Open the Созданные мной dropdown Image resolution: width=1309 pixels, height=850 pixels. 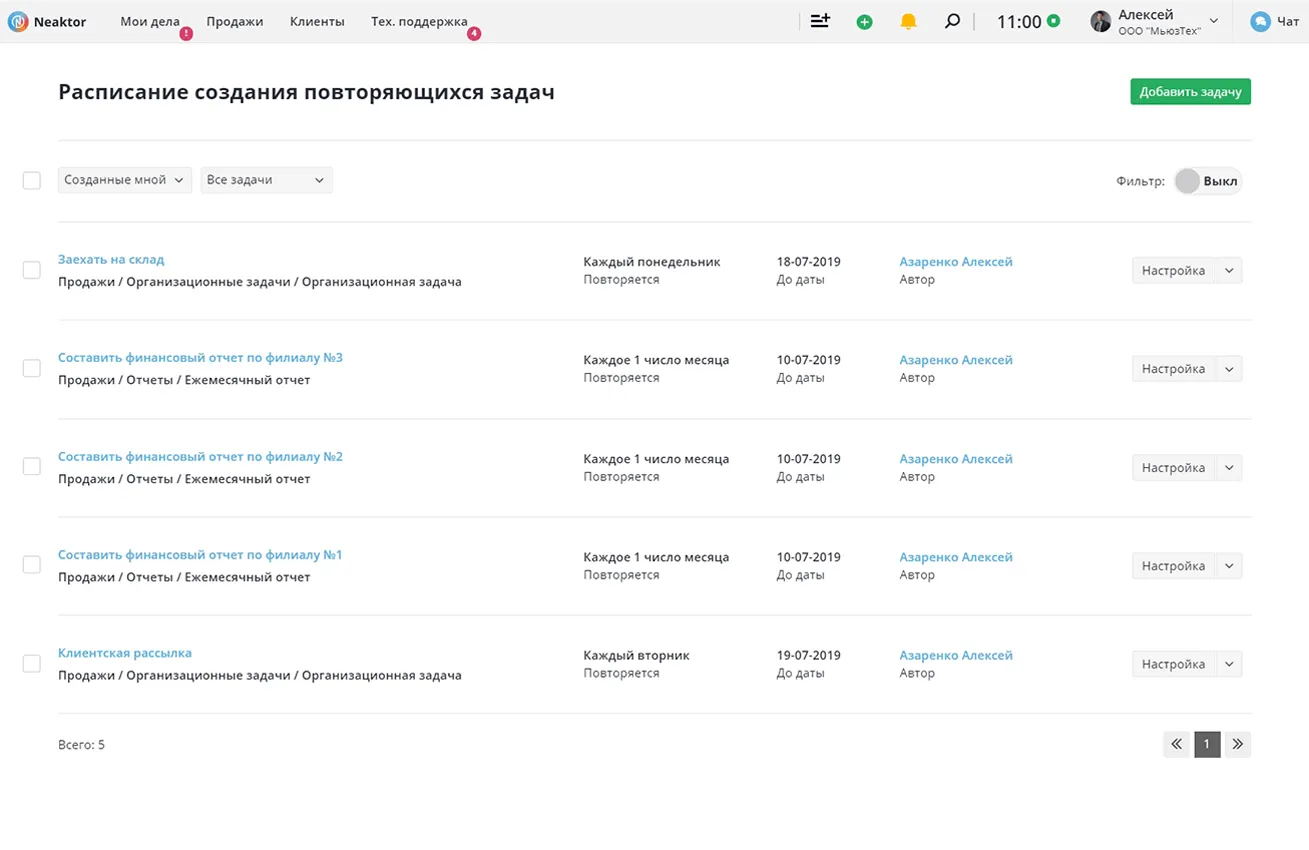click(124, 180)
